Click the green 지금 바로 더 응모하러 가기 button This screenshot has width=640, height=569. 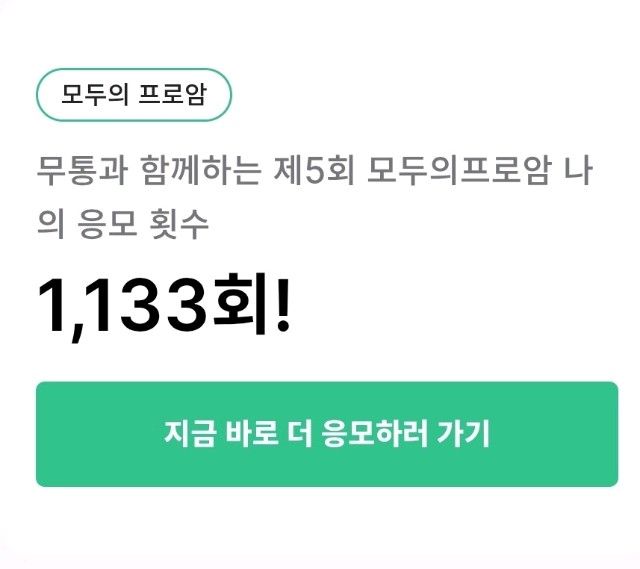coord(327,434)
